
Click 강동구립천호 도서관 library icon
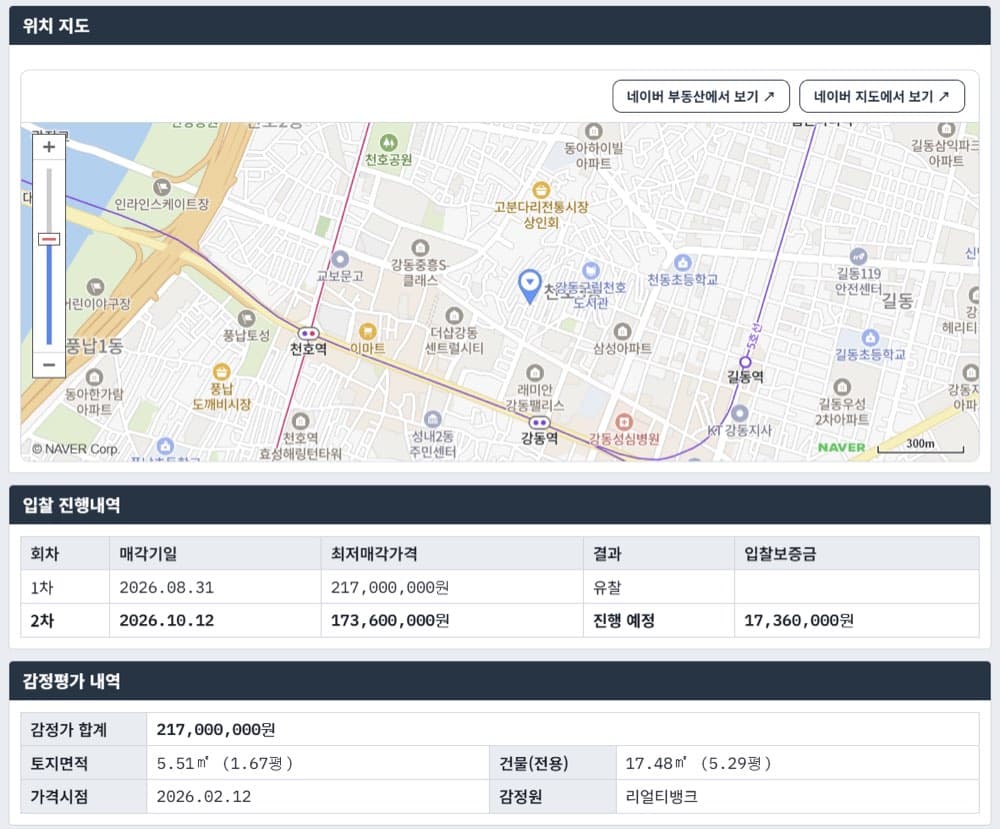click(x=591, y=270)
